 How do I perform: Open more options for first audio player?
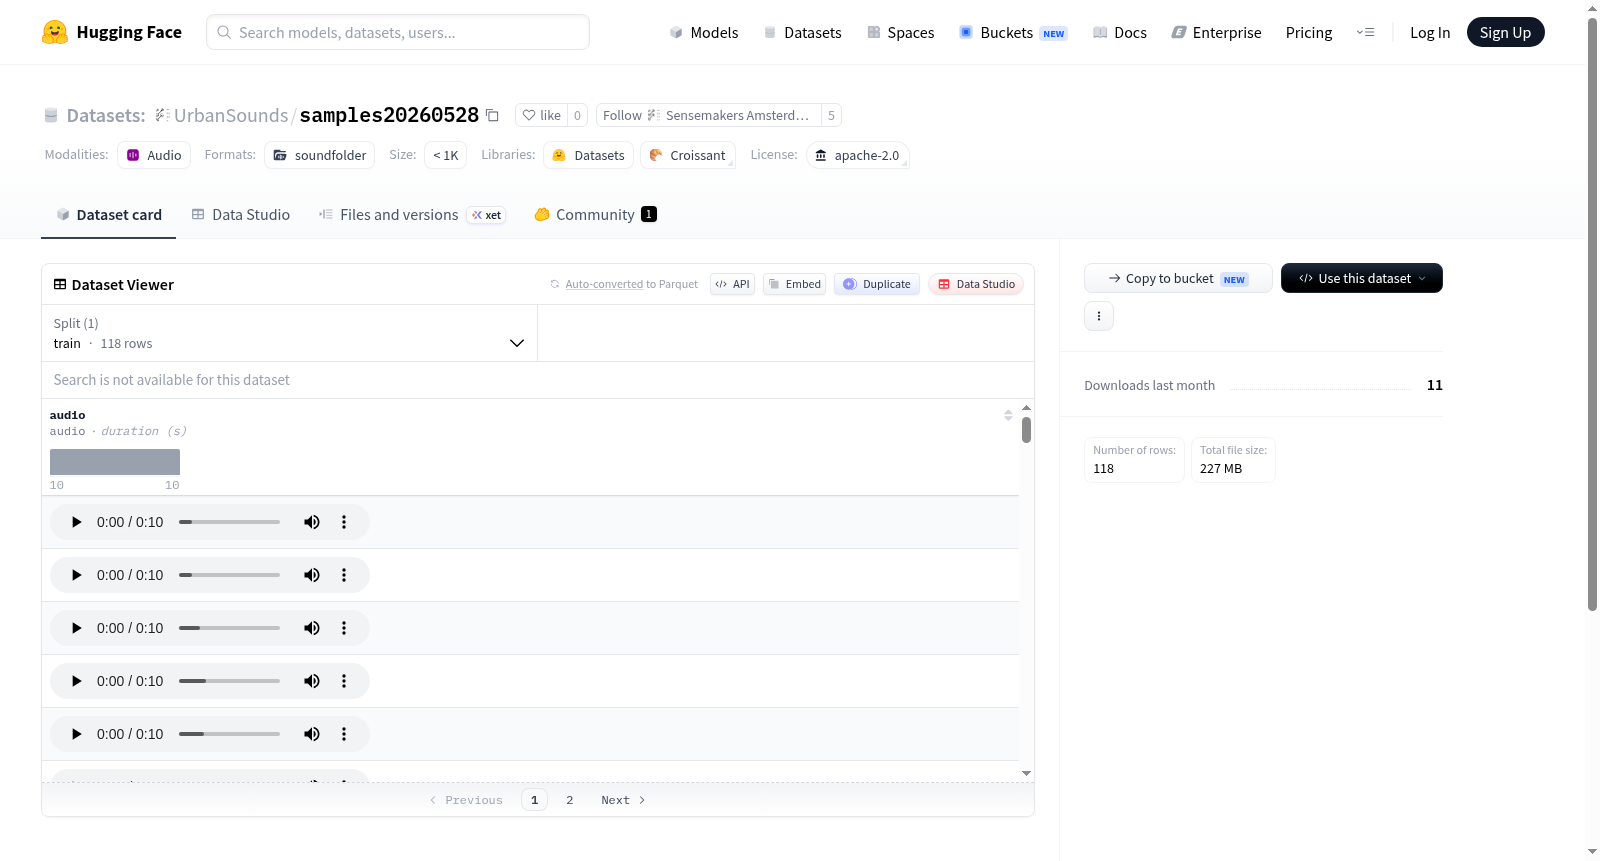344,522
